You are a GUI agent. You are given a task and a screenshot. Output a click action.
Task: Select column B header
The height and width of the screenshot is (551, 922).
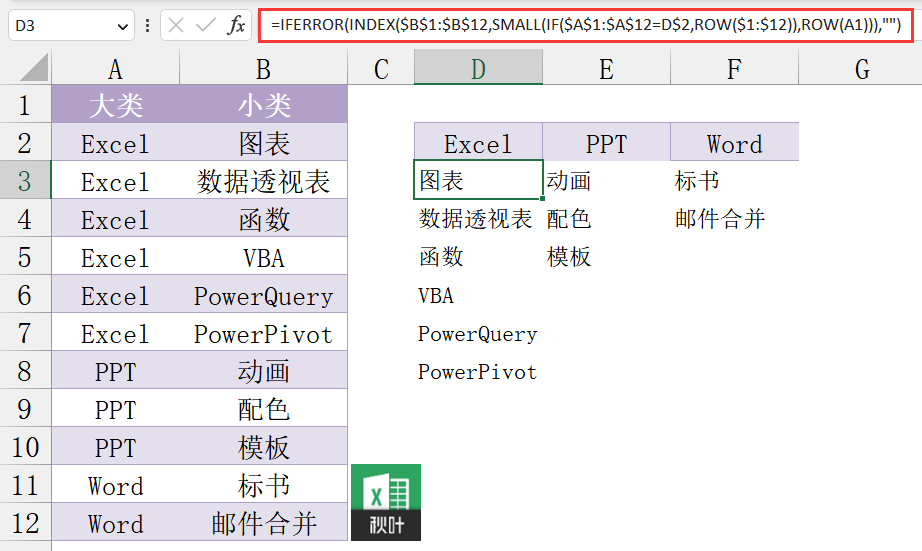[263, 68]
